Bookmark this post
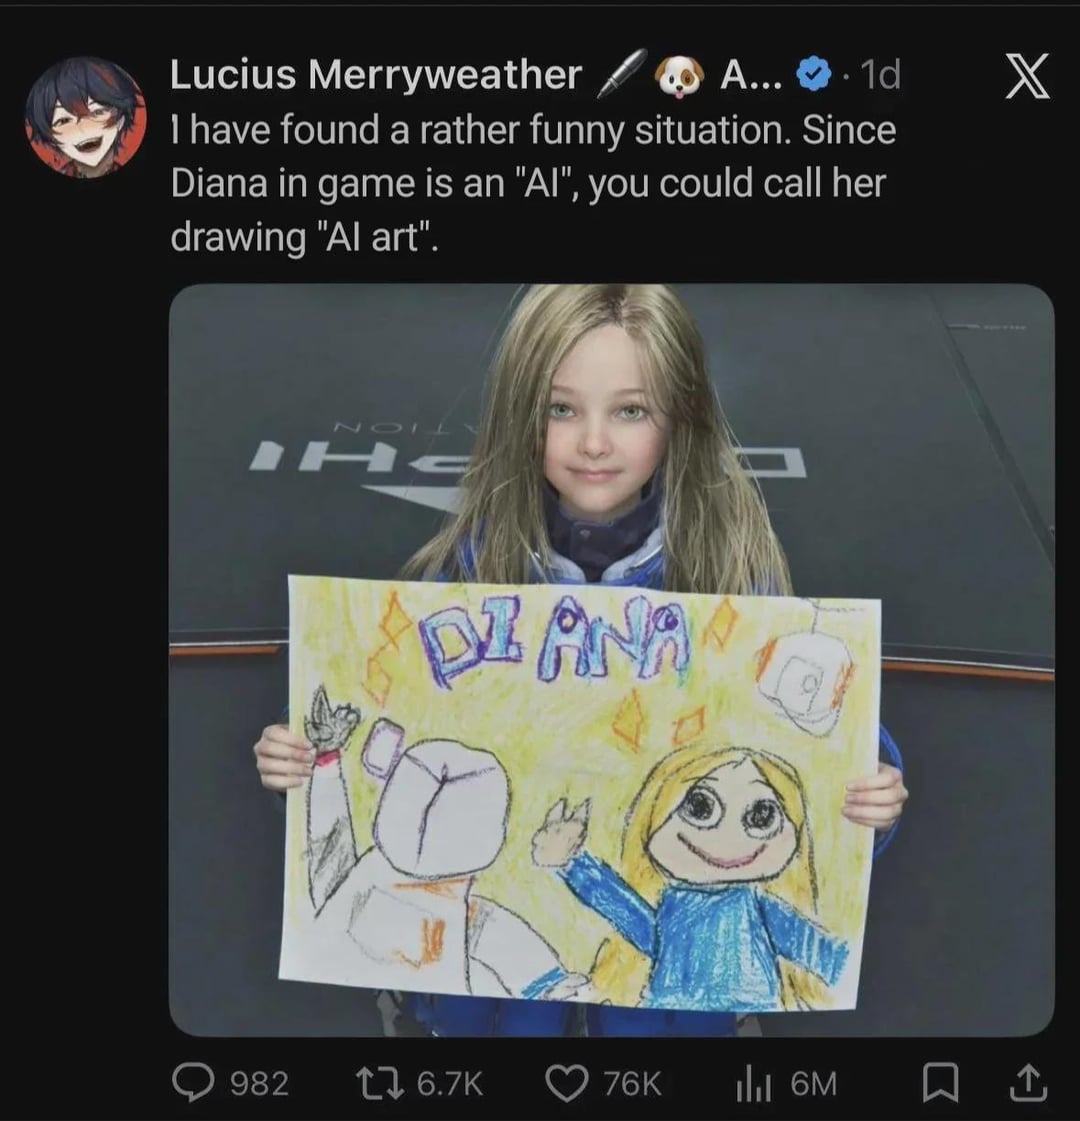This screenshot has height=1121, width=1080. point(940,1083)
